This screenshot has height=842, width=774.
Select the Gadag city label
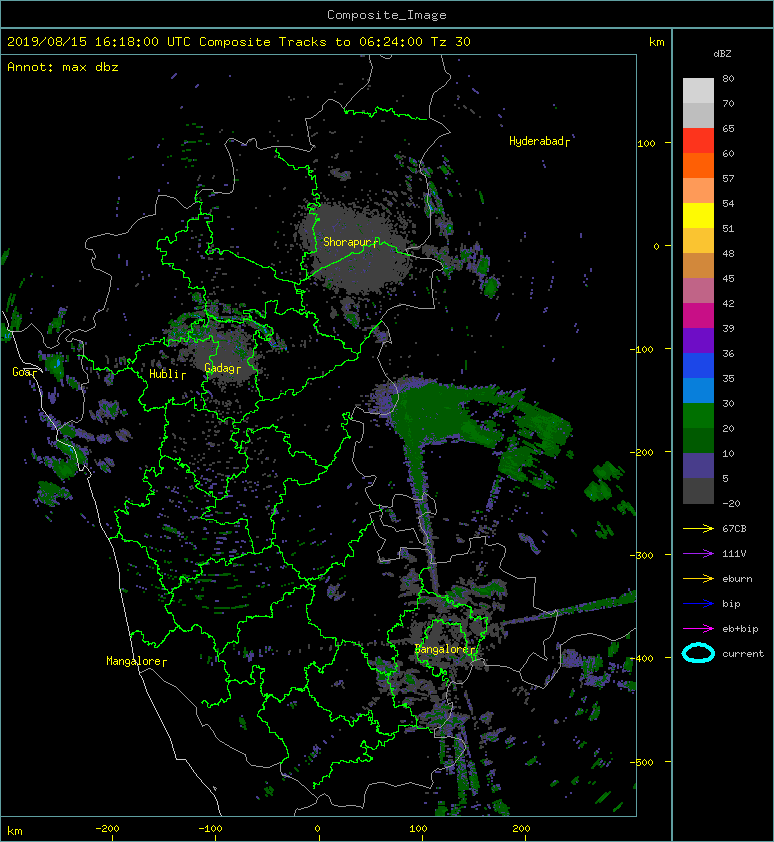[x=220, y=368]
